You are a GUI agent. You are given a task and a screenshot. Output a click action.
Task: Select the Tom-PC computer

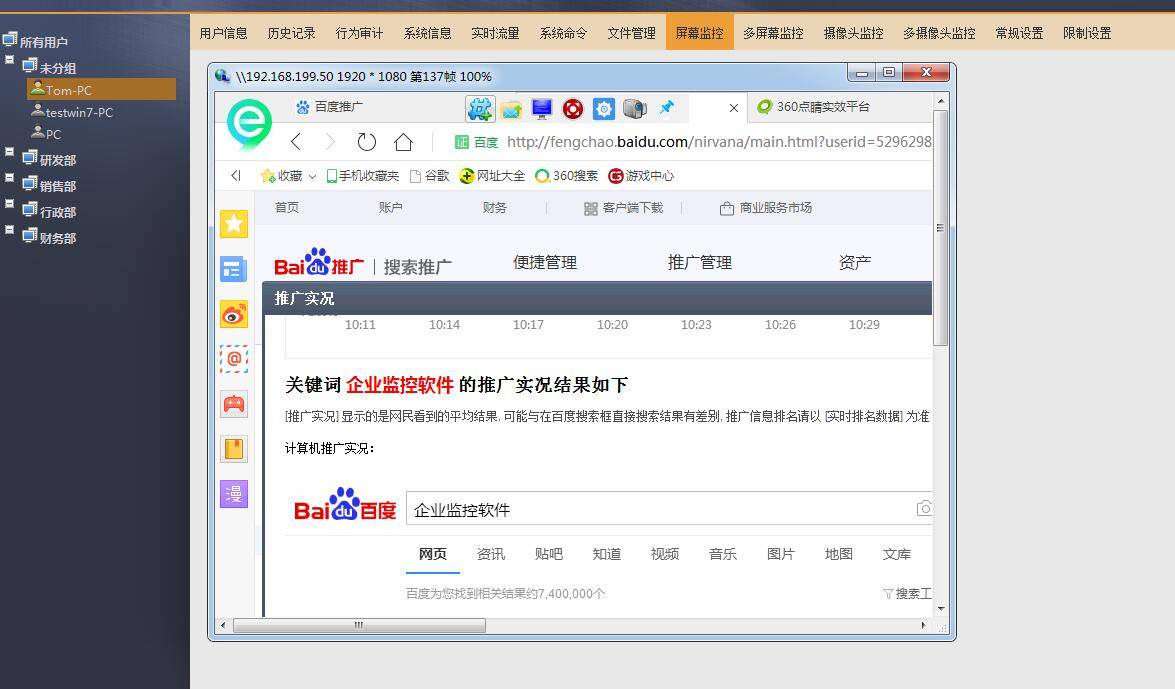pyautogui.click(x=101, y=89)
